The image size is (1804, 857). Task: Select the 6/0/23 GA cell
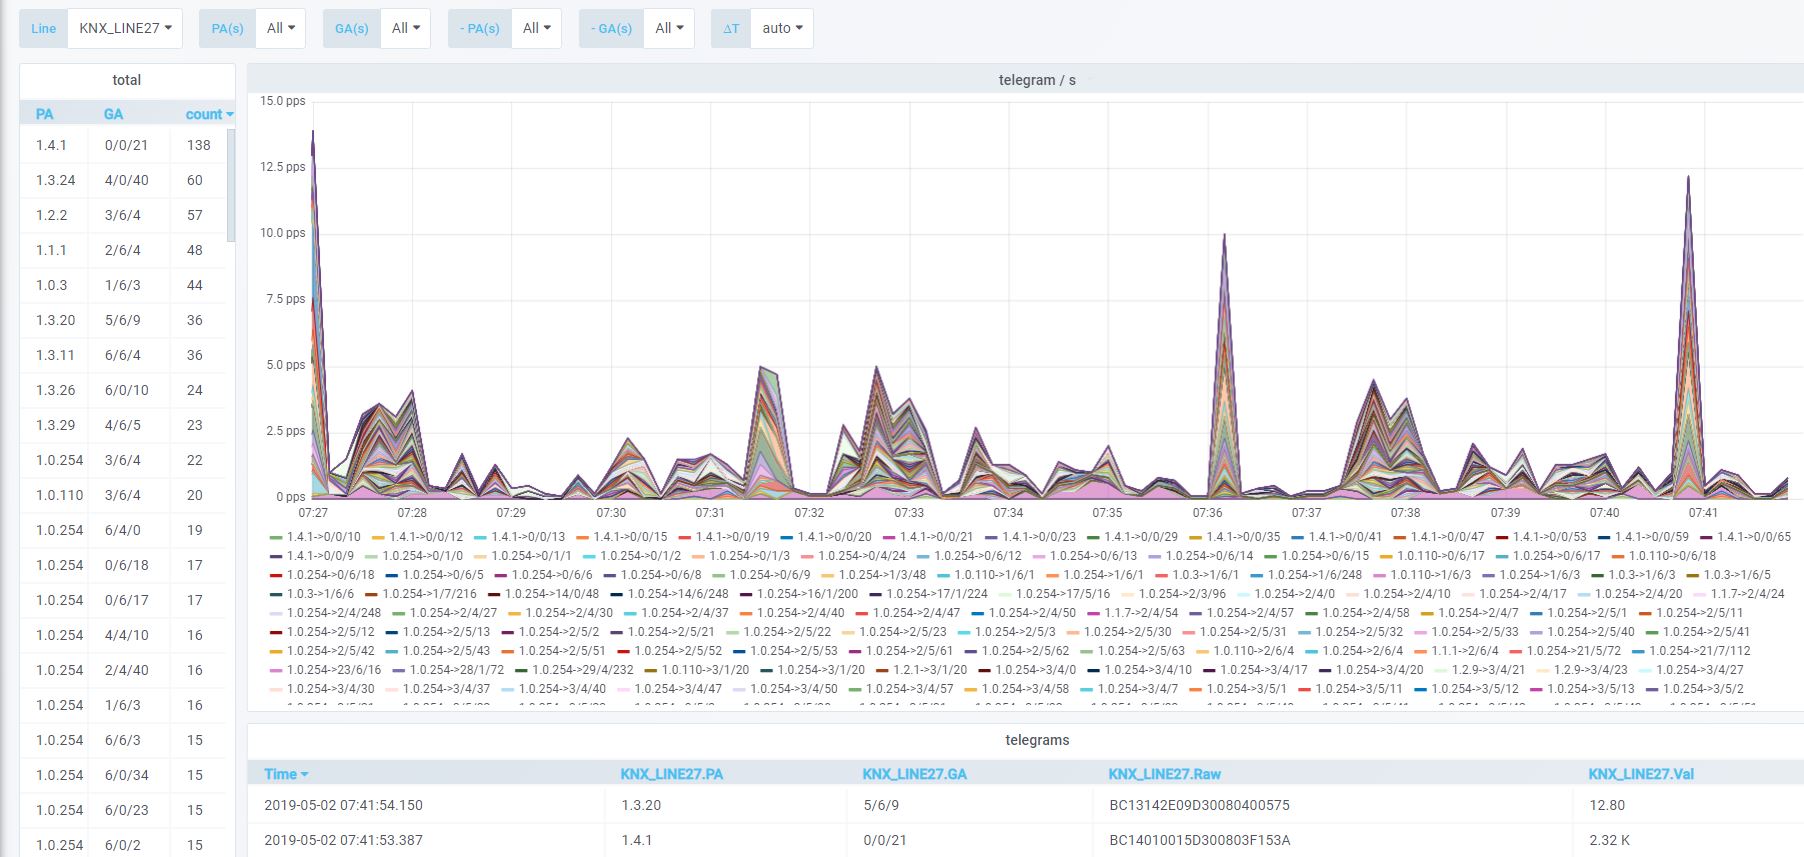(x=126, y=810)
